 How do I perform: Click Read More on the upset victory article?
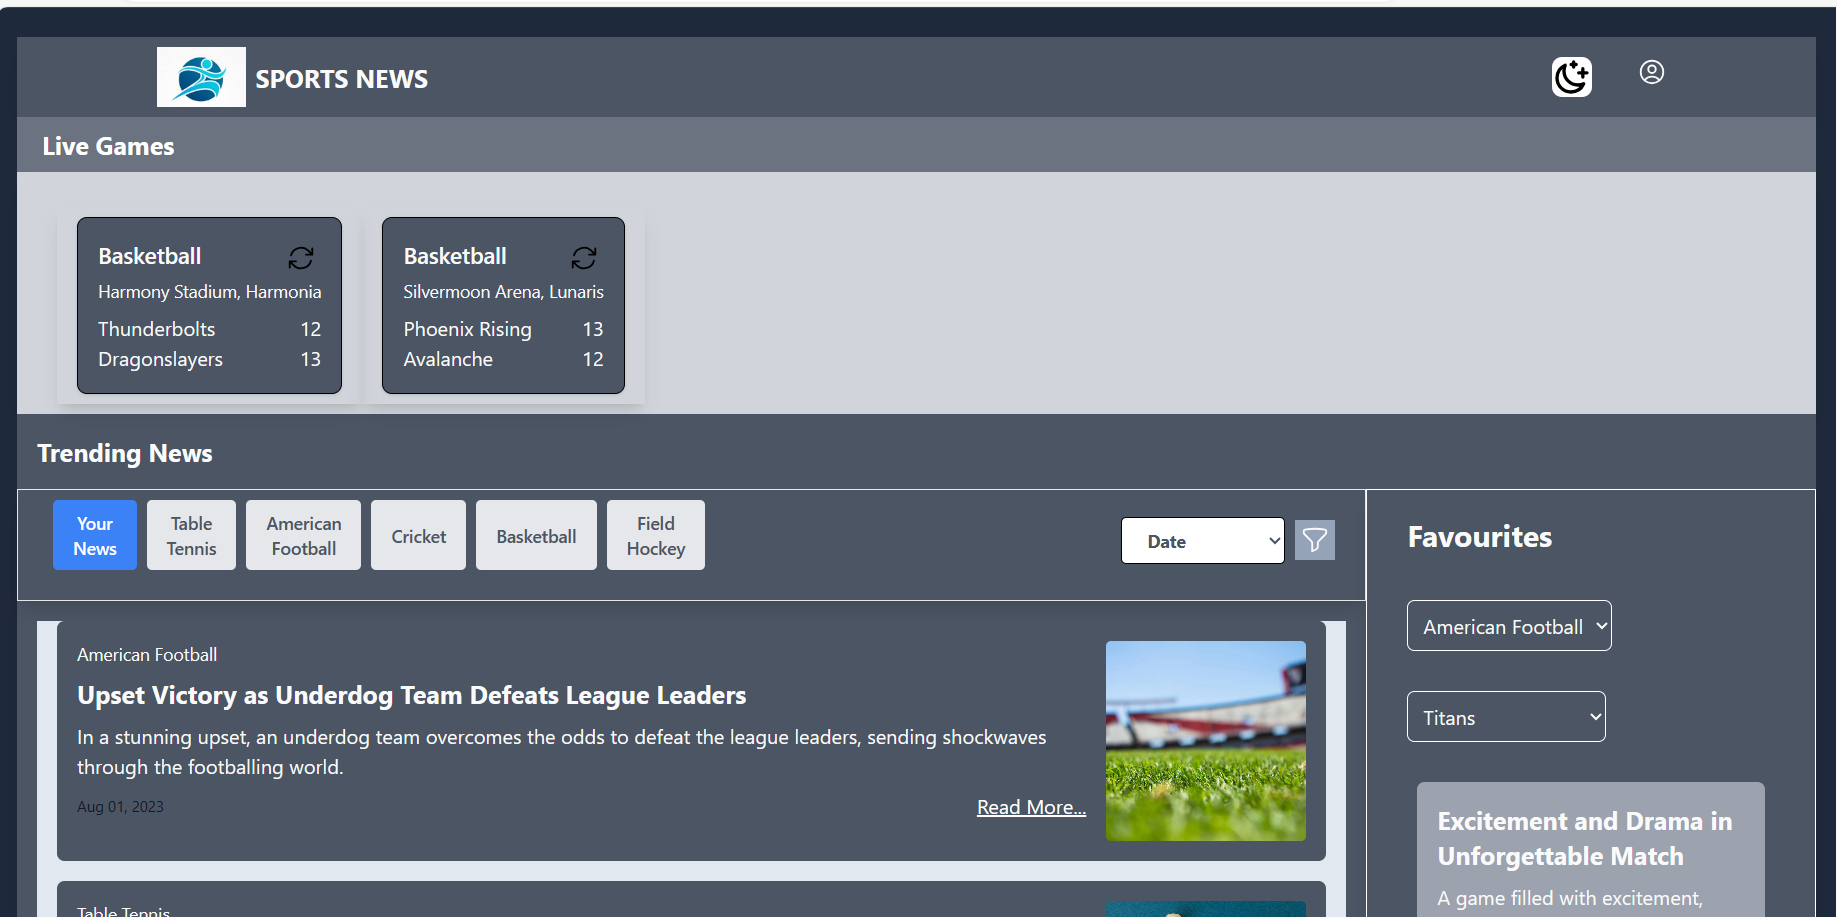(1030, 806)
